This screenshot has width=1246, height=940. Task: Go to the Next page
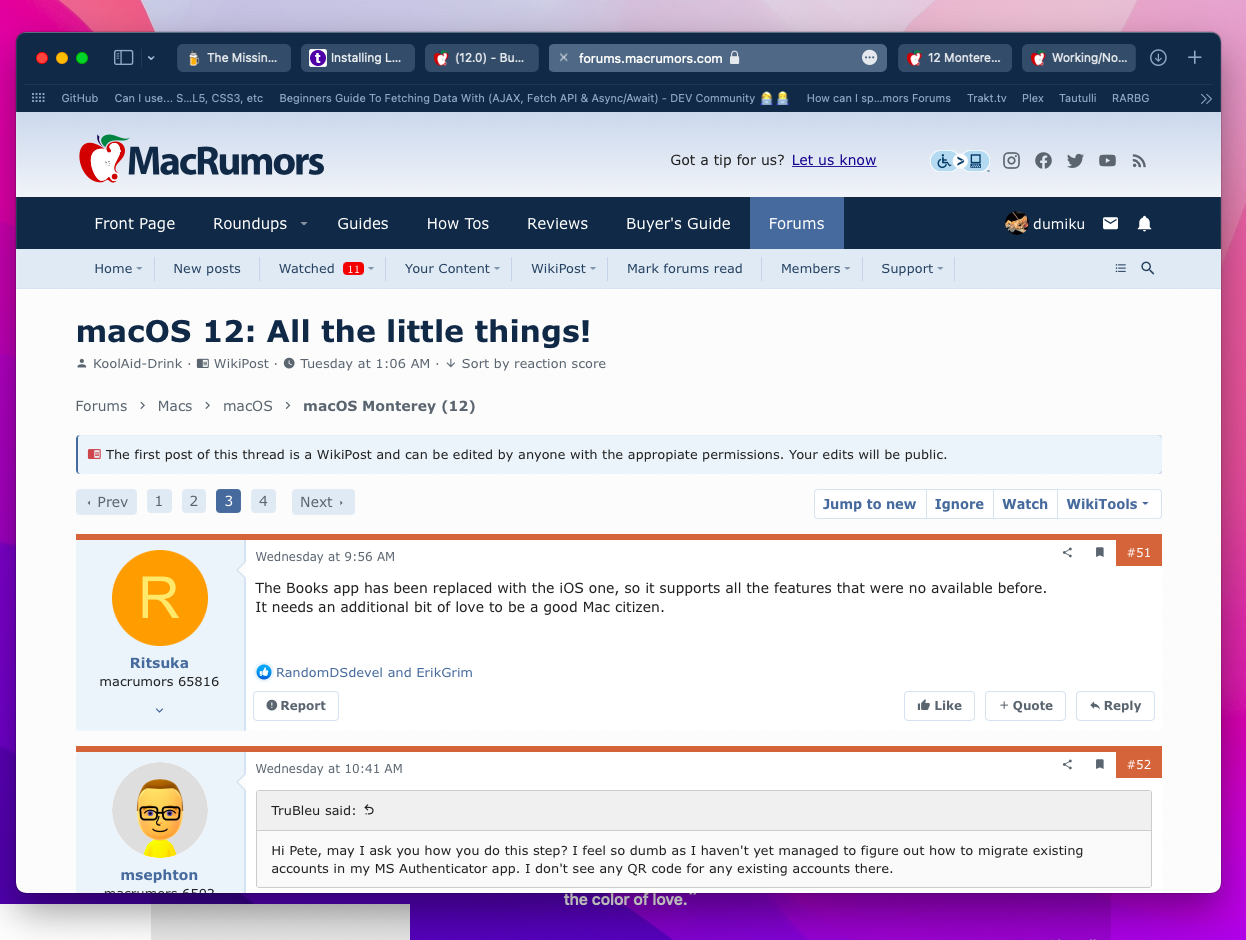pyautogui.click(x=323, y=502)
